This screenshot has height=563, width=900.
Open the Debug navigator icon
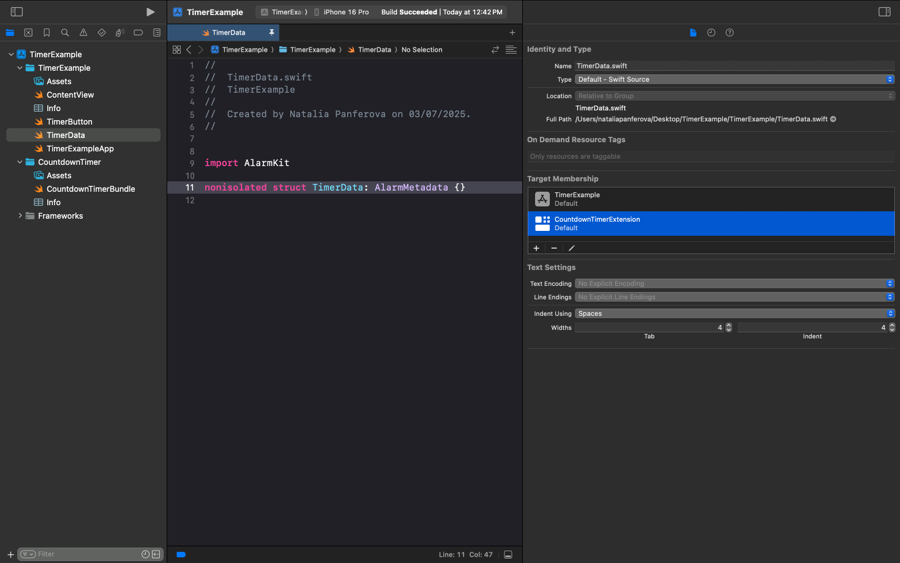coord(120,33)
